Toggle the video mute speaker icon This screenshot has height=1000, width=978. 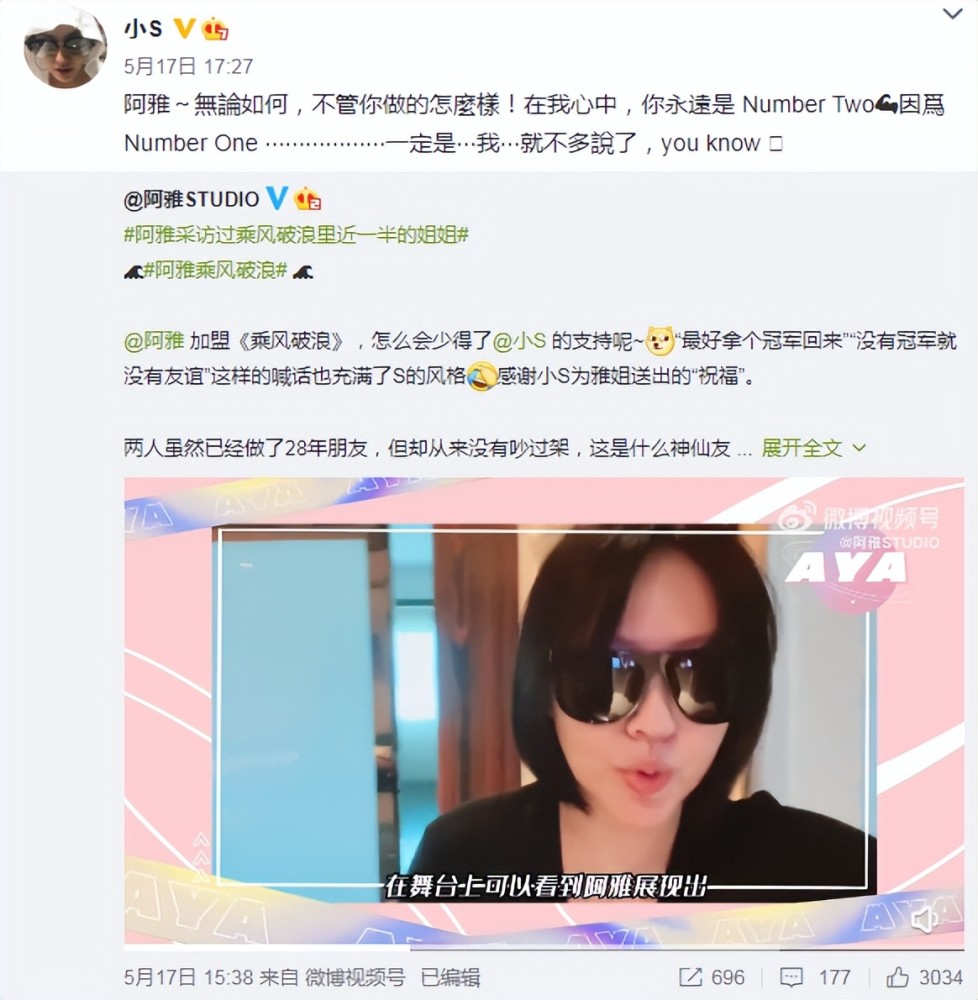click(924, 919)
